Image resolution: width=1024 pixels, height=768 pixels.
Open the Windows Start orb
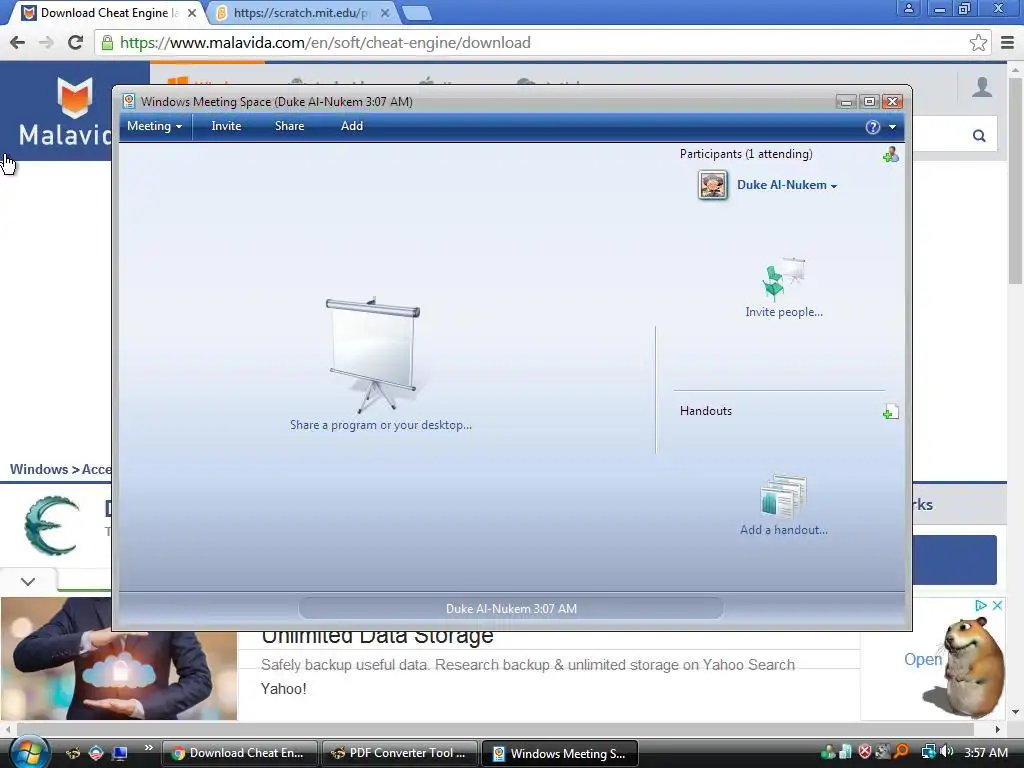tap(29, 753)
